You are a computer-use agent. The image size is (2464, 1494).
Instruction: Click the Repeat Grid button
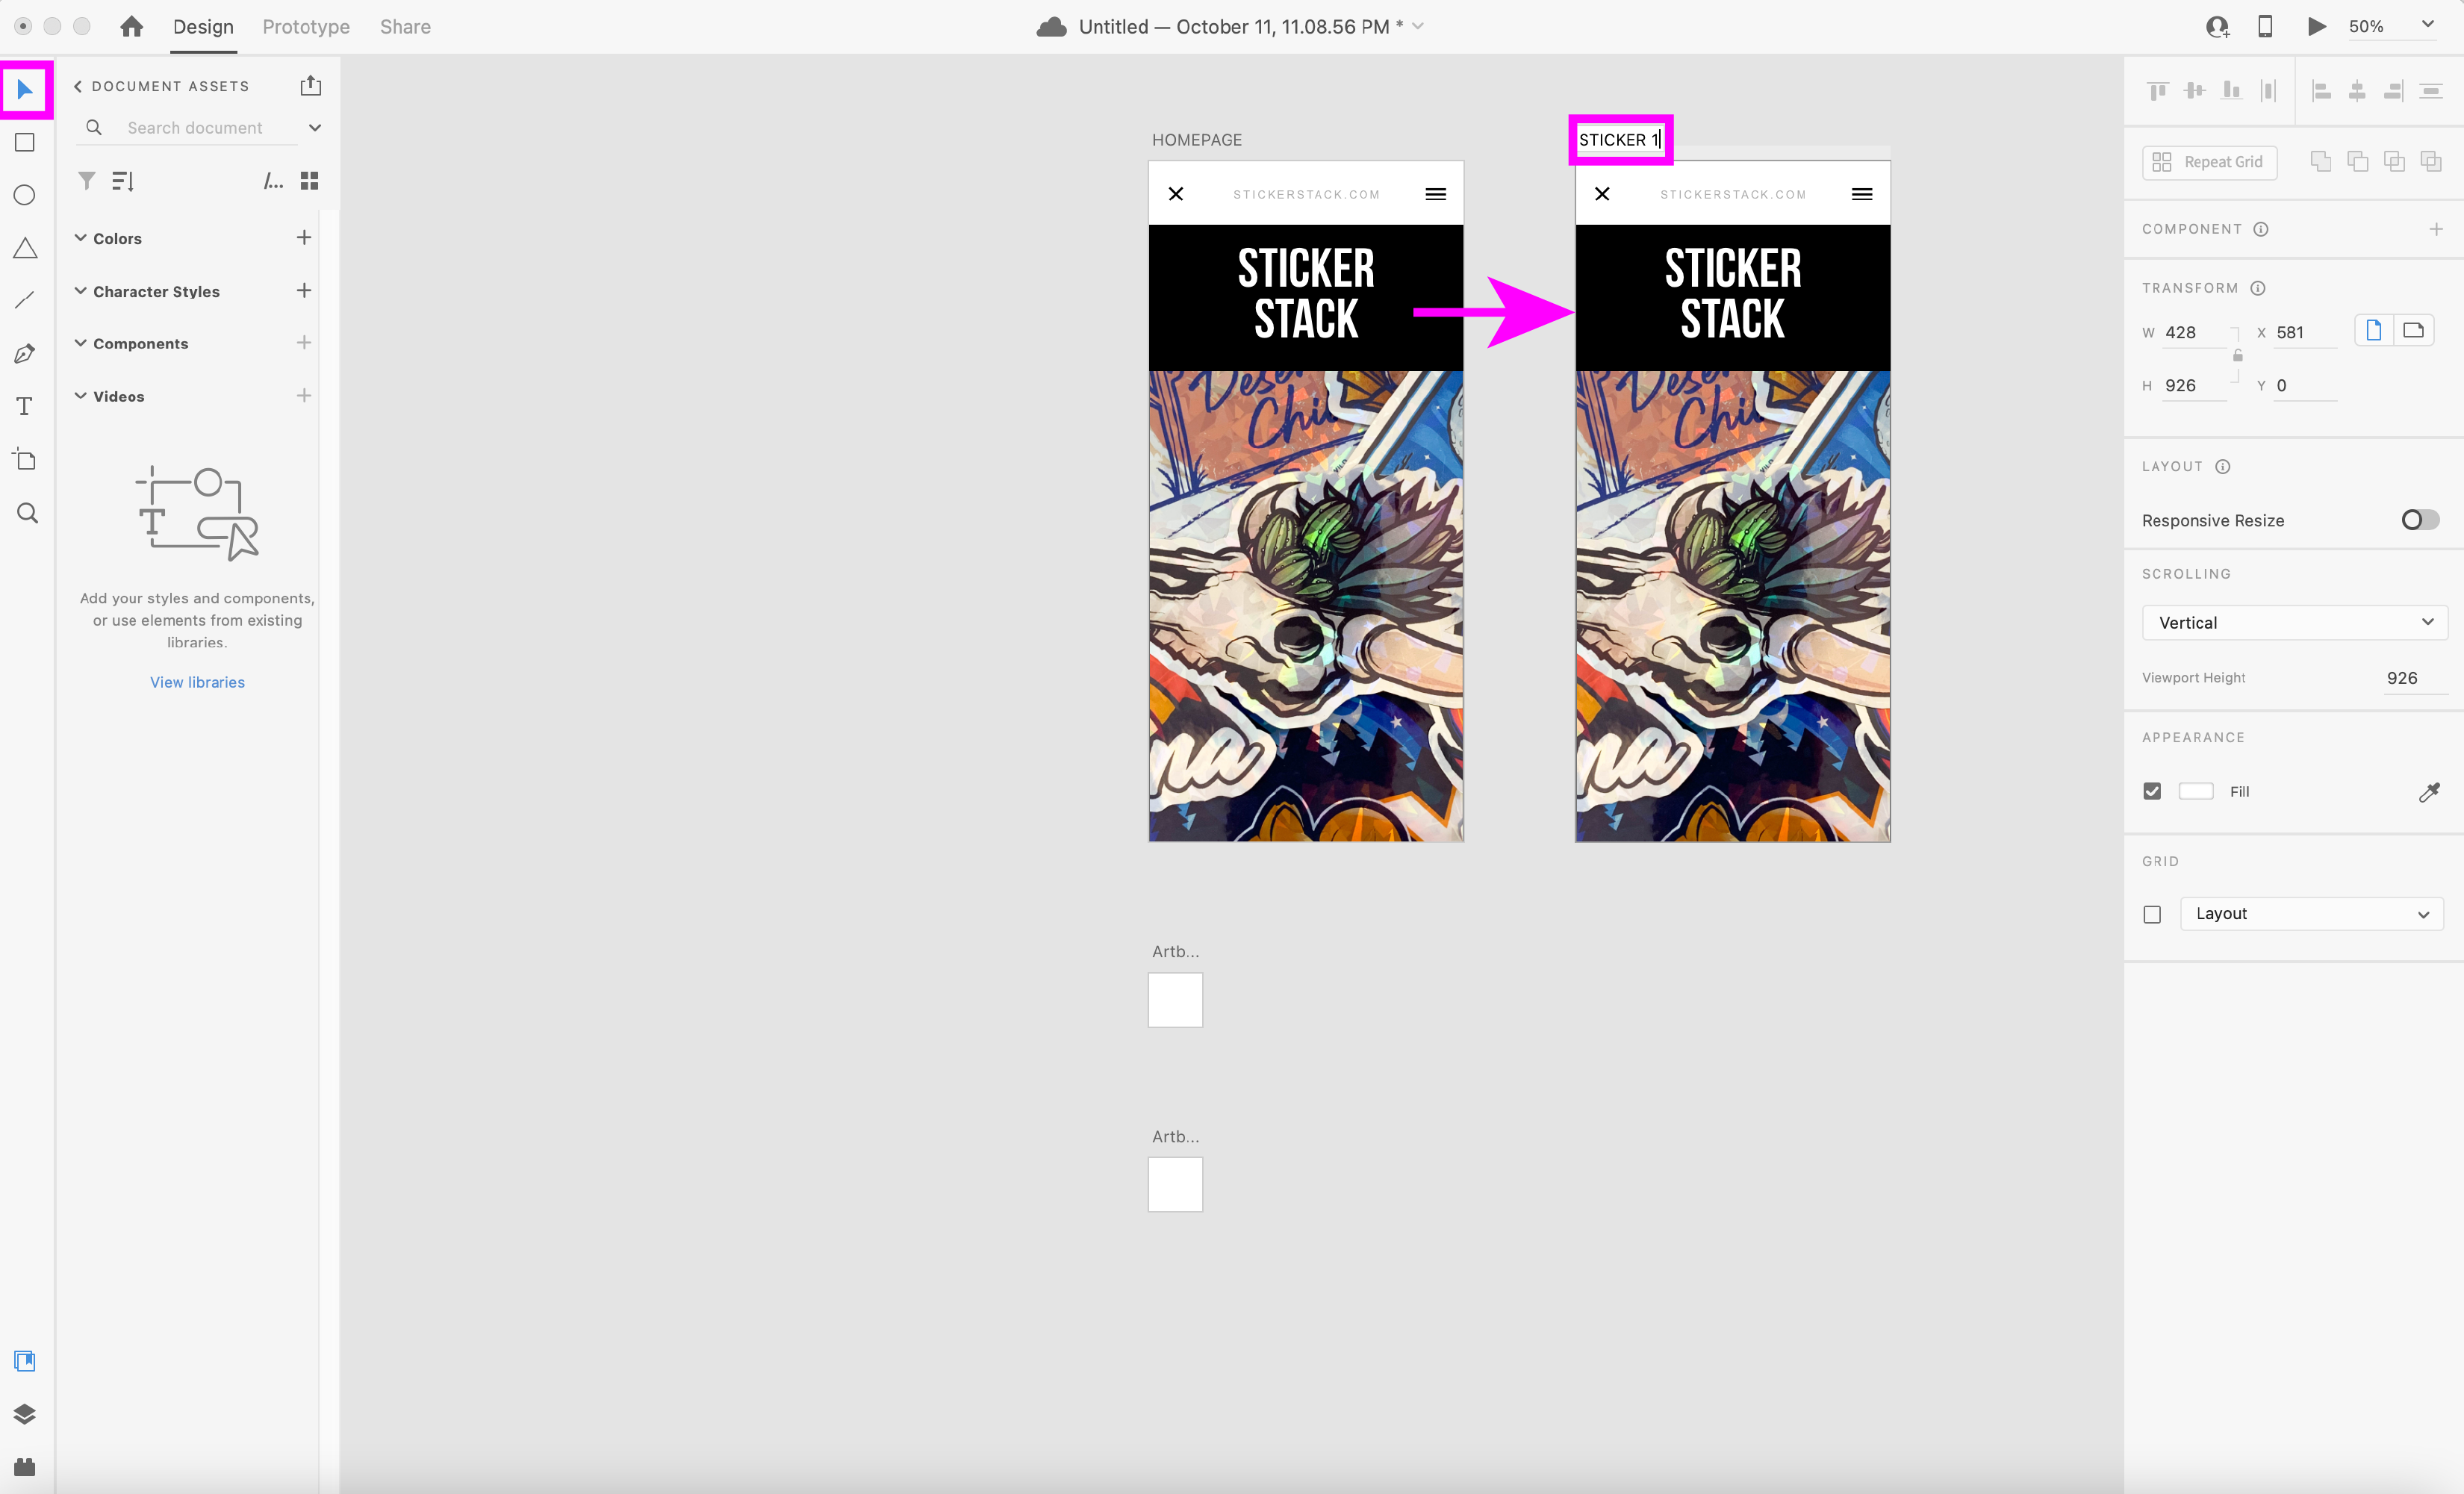(2209, 162)
